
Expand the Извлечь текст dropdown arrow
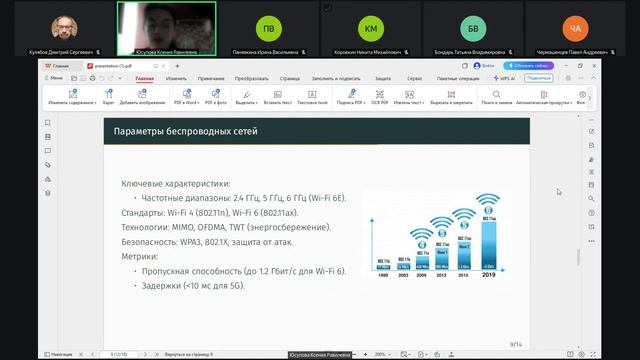(423, 103)
